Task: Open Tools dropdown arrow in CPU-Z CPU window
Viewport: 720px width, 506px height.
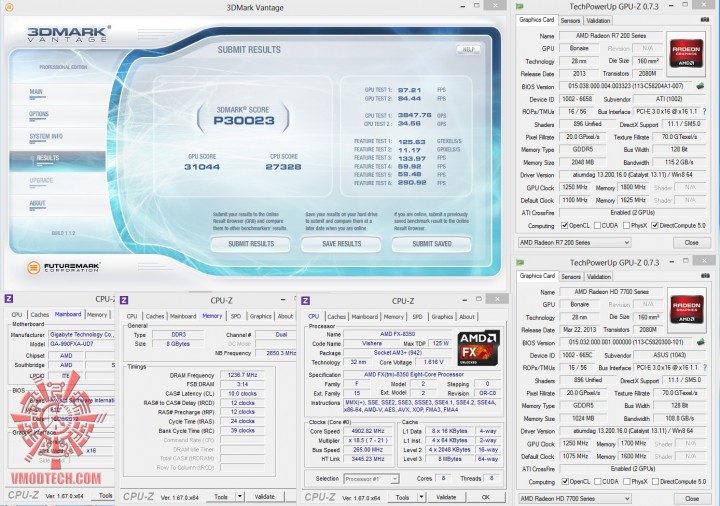Action: tap(421, 497)
